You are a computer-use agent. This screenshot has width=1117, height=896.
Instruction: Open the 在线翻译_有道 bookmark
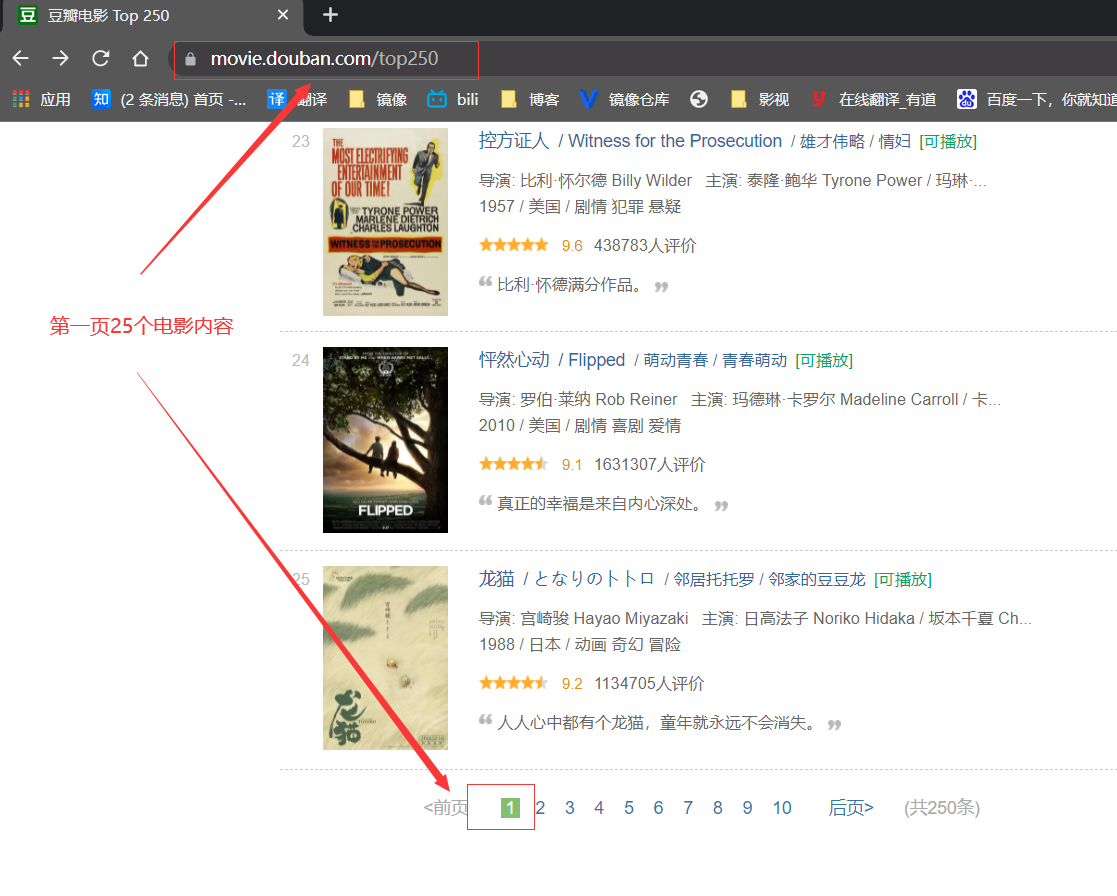tap(874, 100)
